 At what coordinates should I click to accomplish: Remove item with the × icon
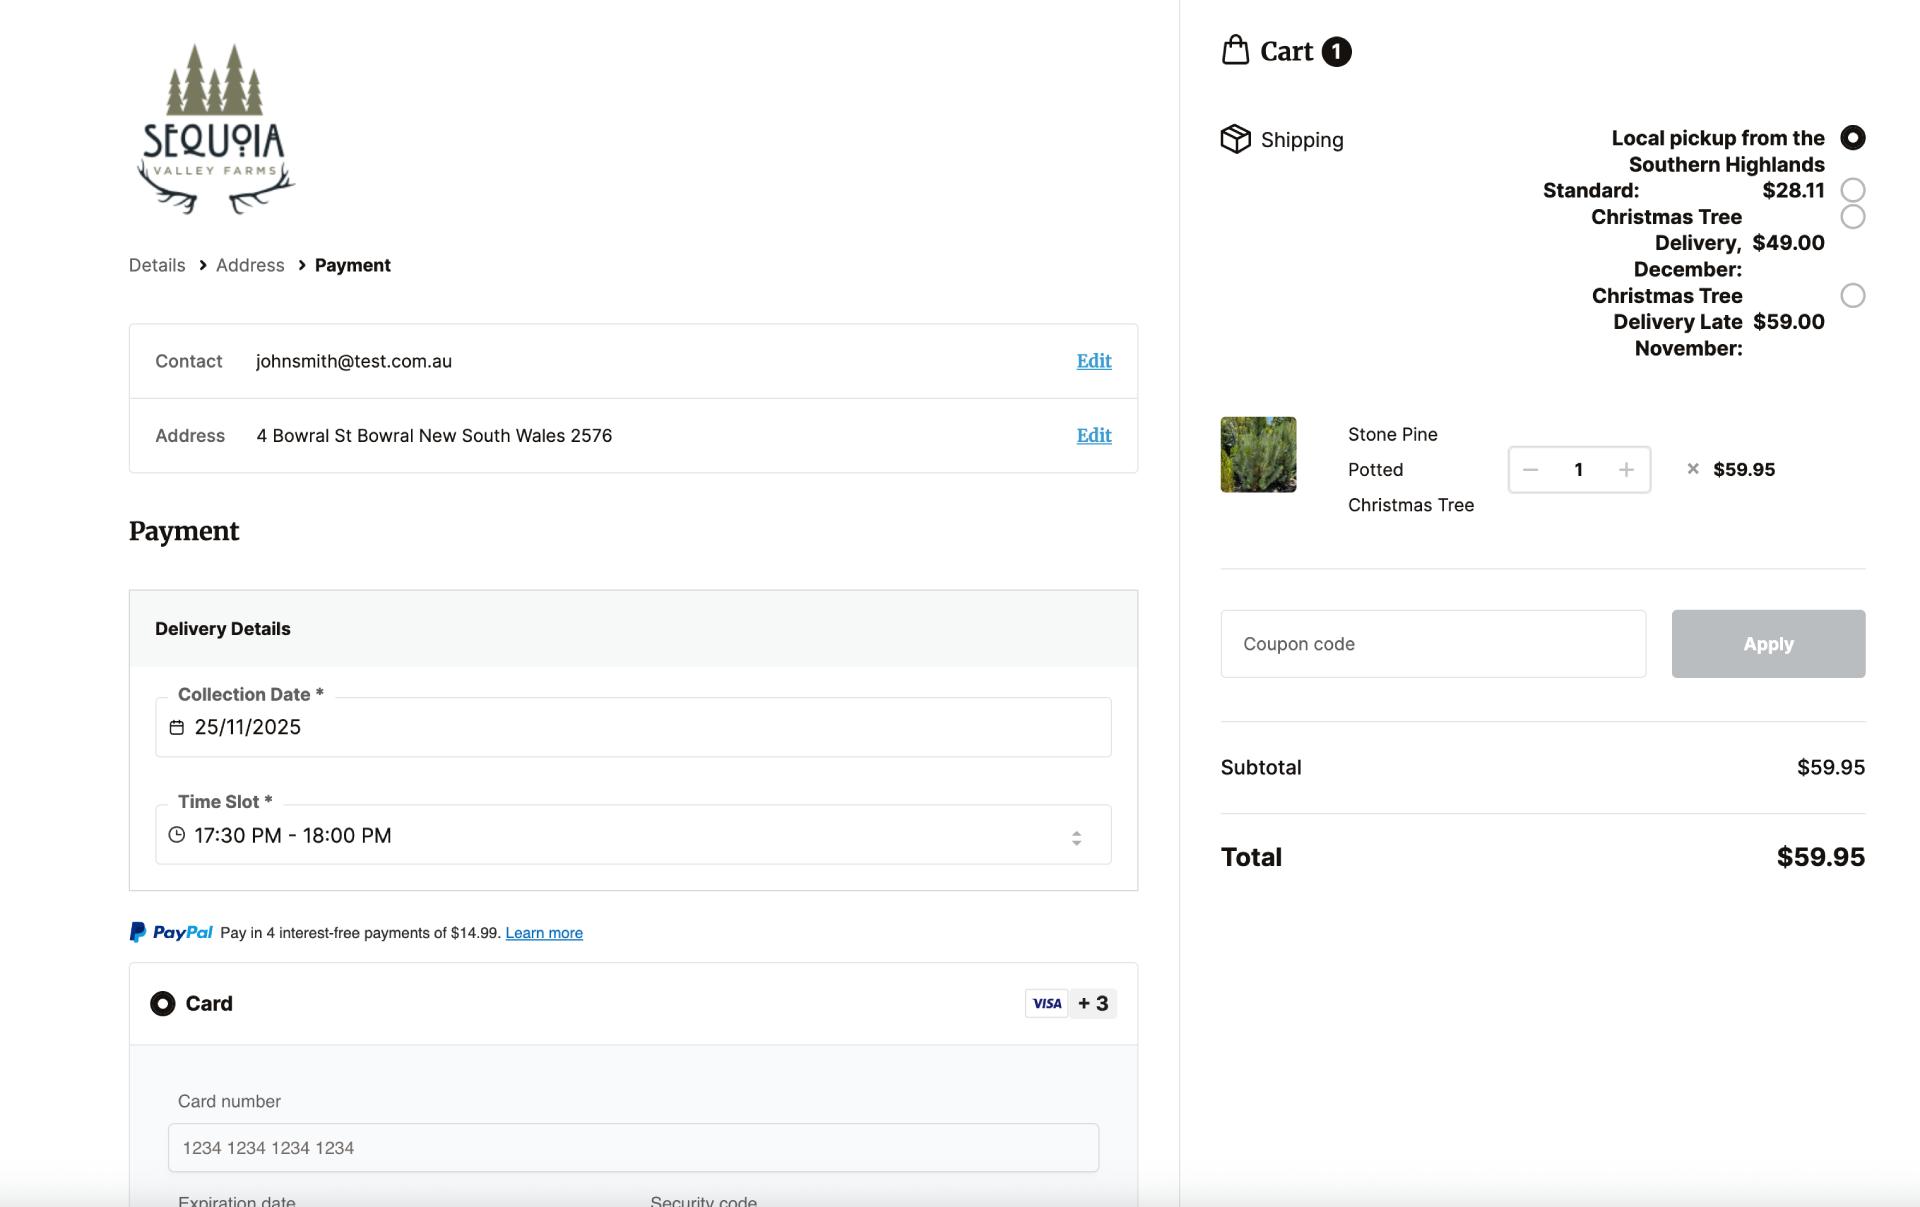coord(1692,469)
